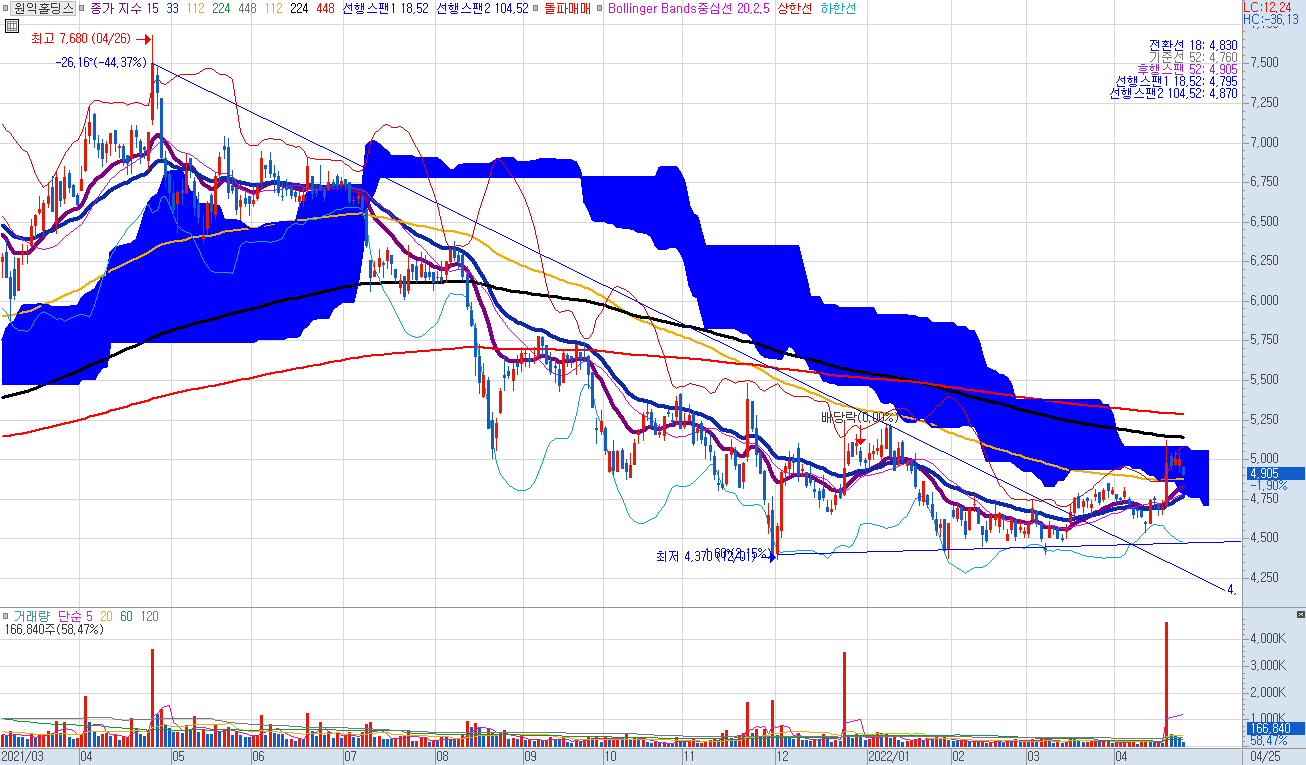
Task: Toggle the small square before 종가 지수
Action: [x=83, y=8]
